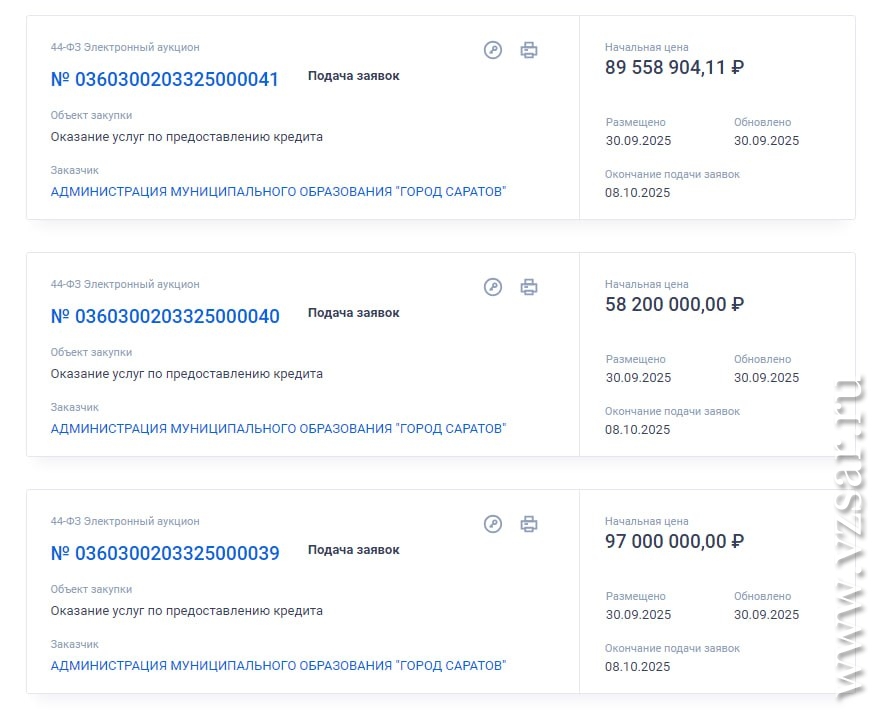Screen dimensions: 879x716
Task: Open purchase link № 0360300203325000041
Action: [x=165, y=80]
